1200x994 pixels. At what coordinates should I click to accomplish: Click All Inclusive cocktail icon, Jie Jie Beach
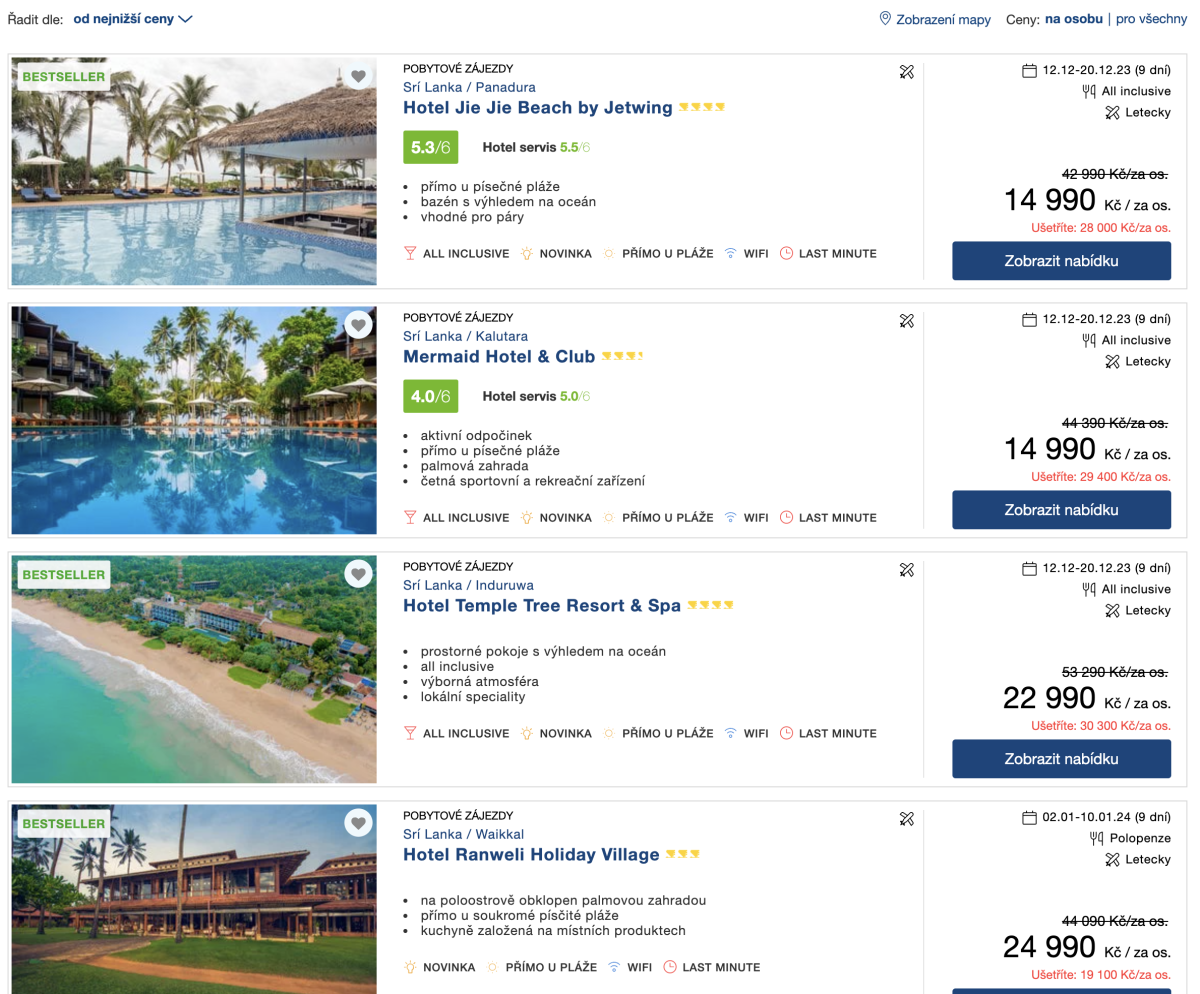pos(409,254)
